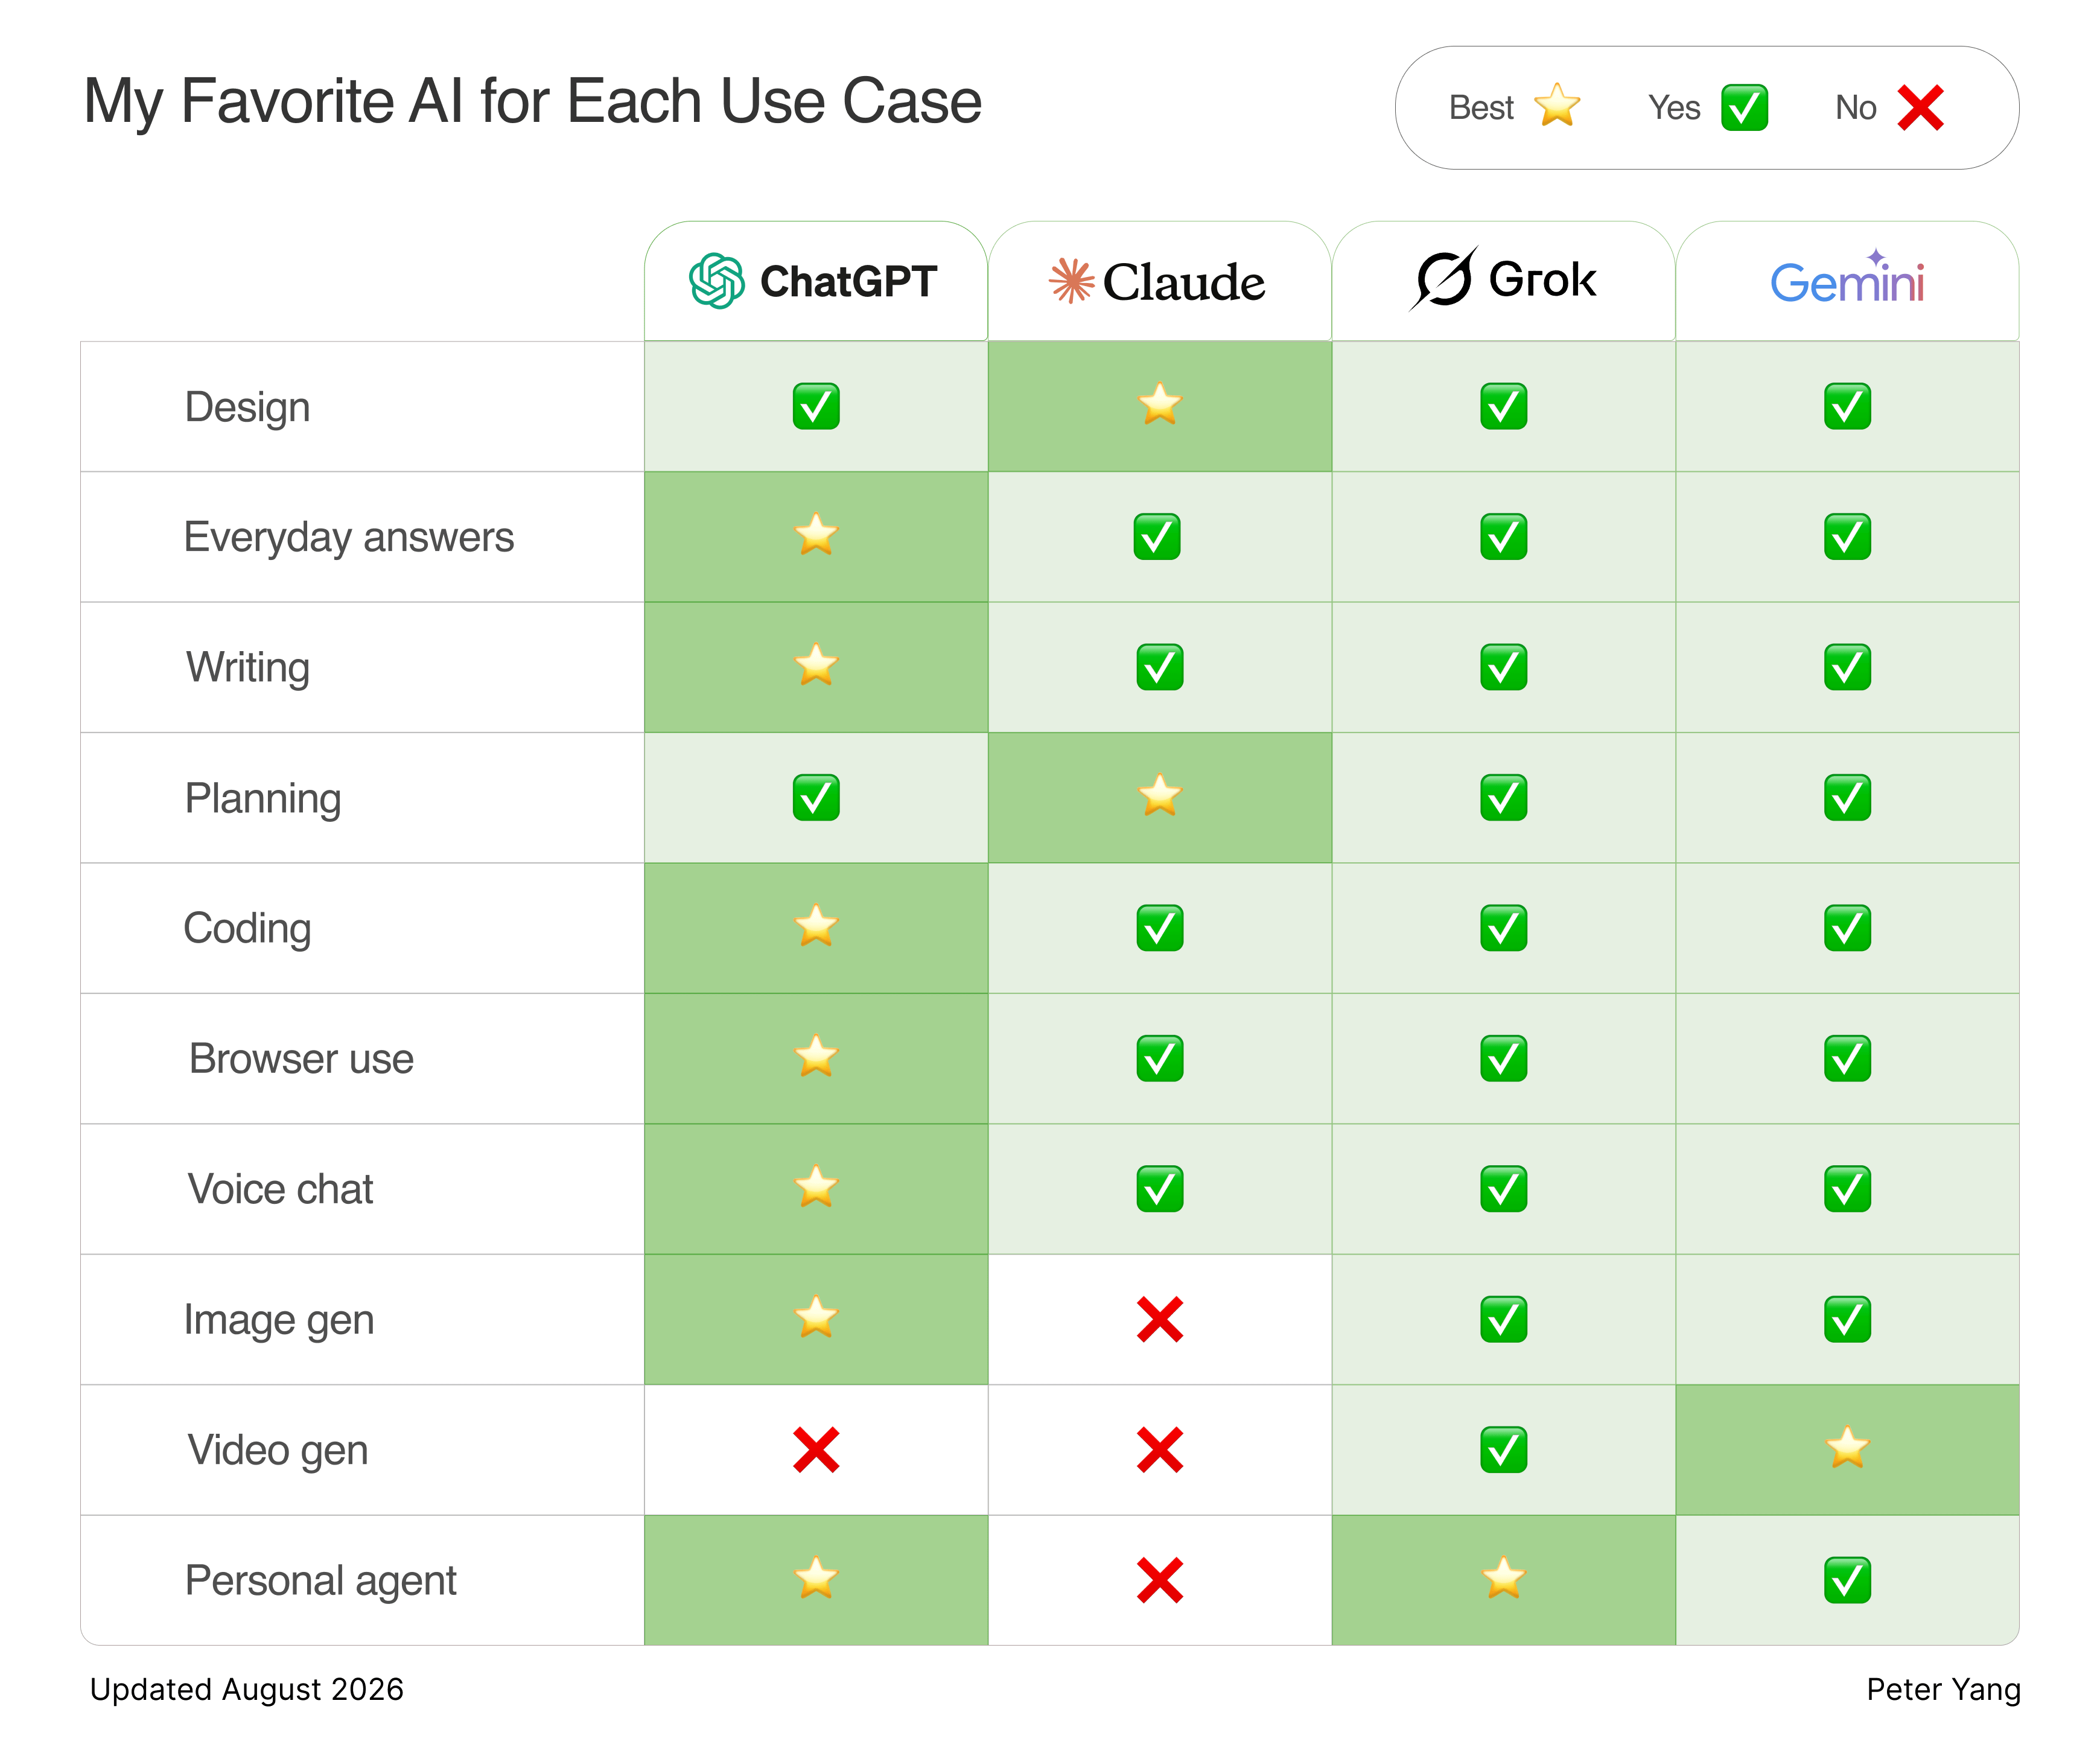The image size is (2100, 1753).
Task: Select the Browser use row label
Action: pyautogui.click(x=301, y=1059)
